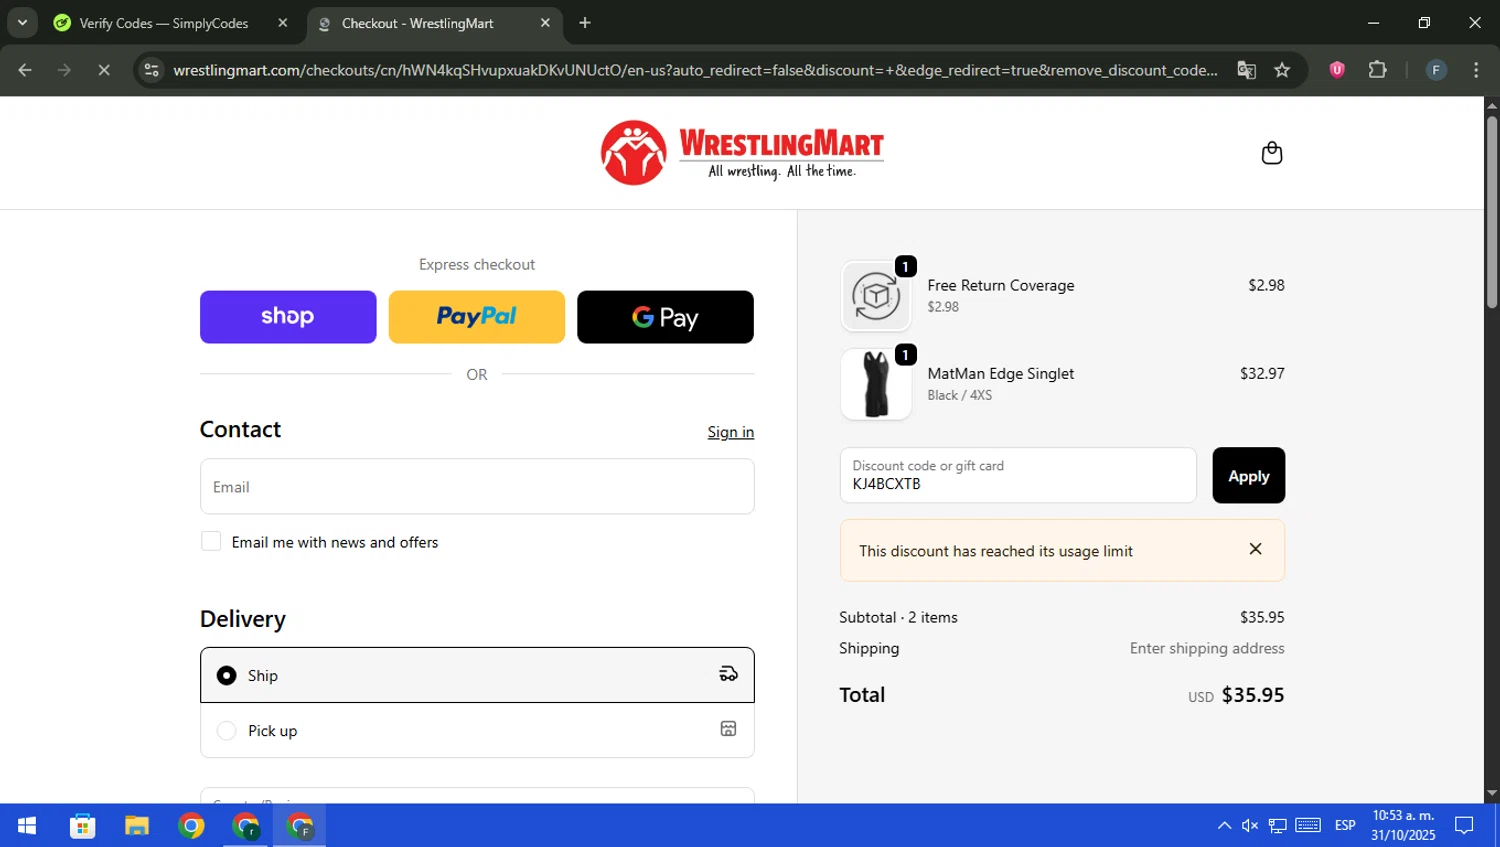Viewport: 1500px width, 847px height.
Task: Select the Pick up delivery radio button
Action: click(x=227, y=730)
